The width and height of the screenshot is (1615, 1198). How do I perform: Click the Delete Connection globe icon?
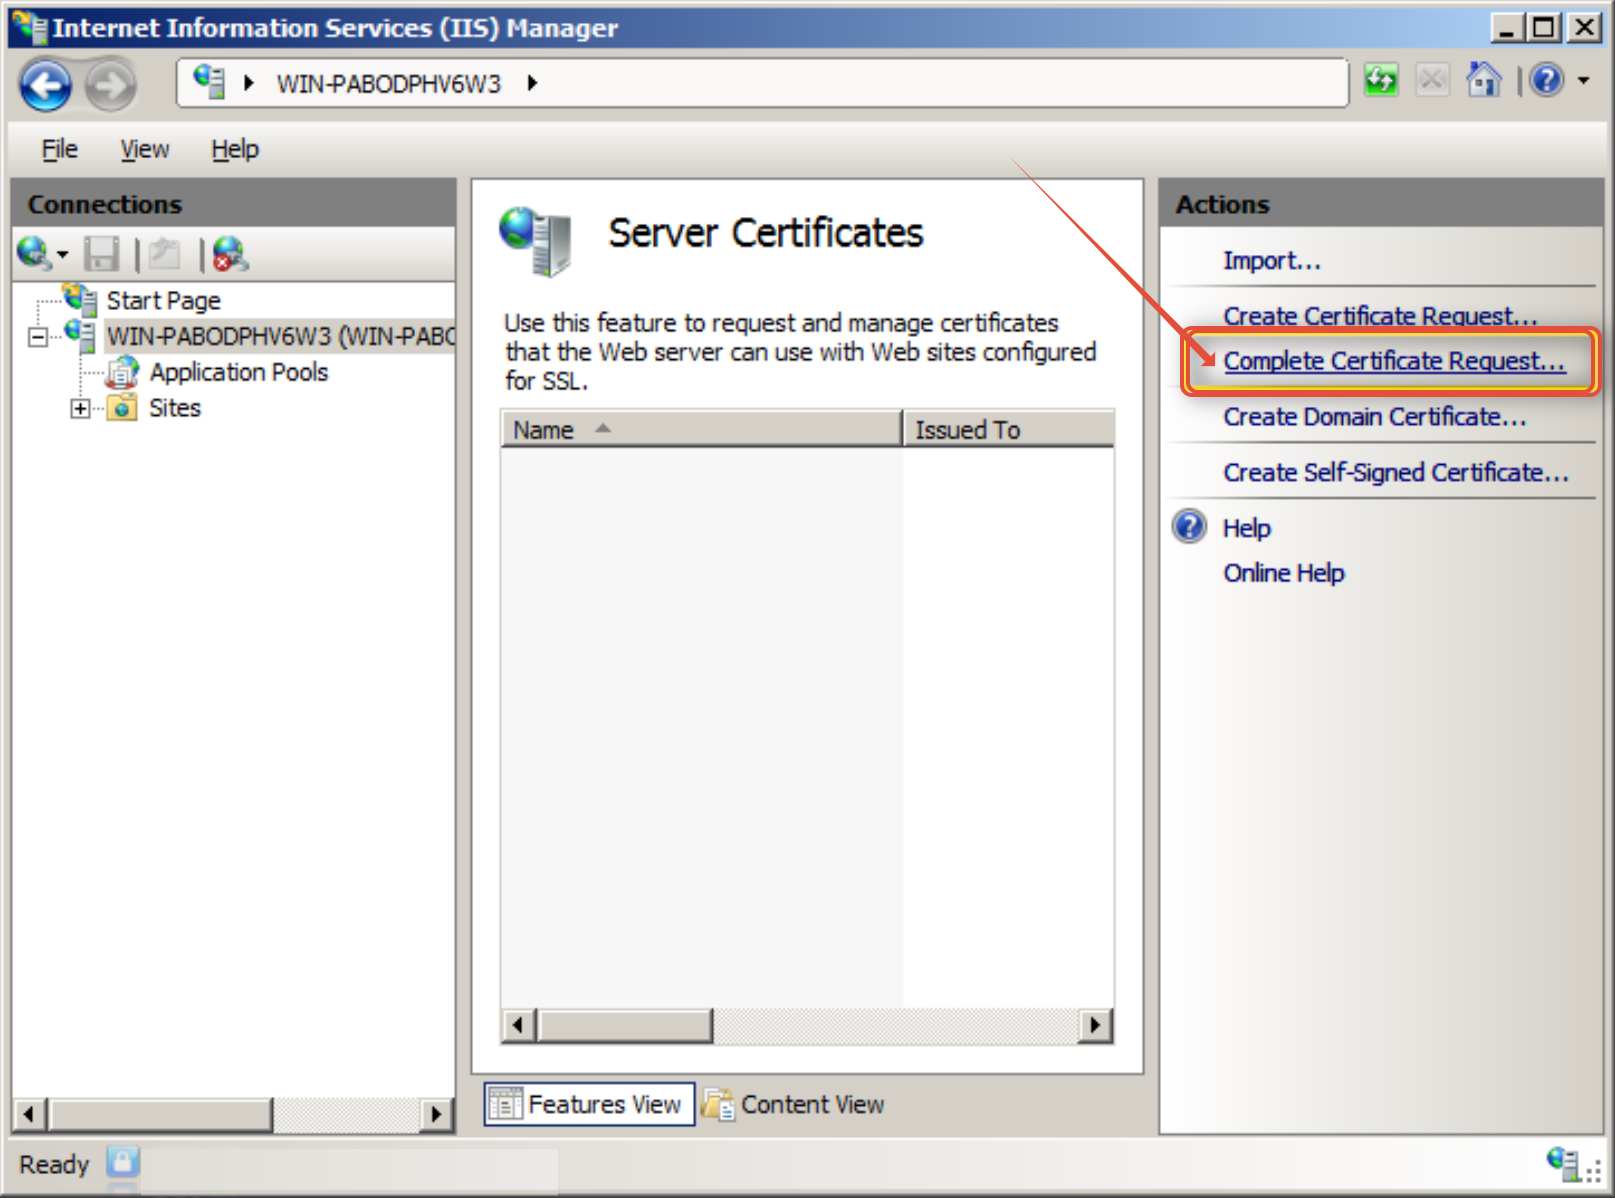pyautogui.click(x=230, y=254)
